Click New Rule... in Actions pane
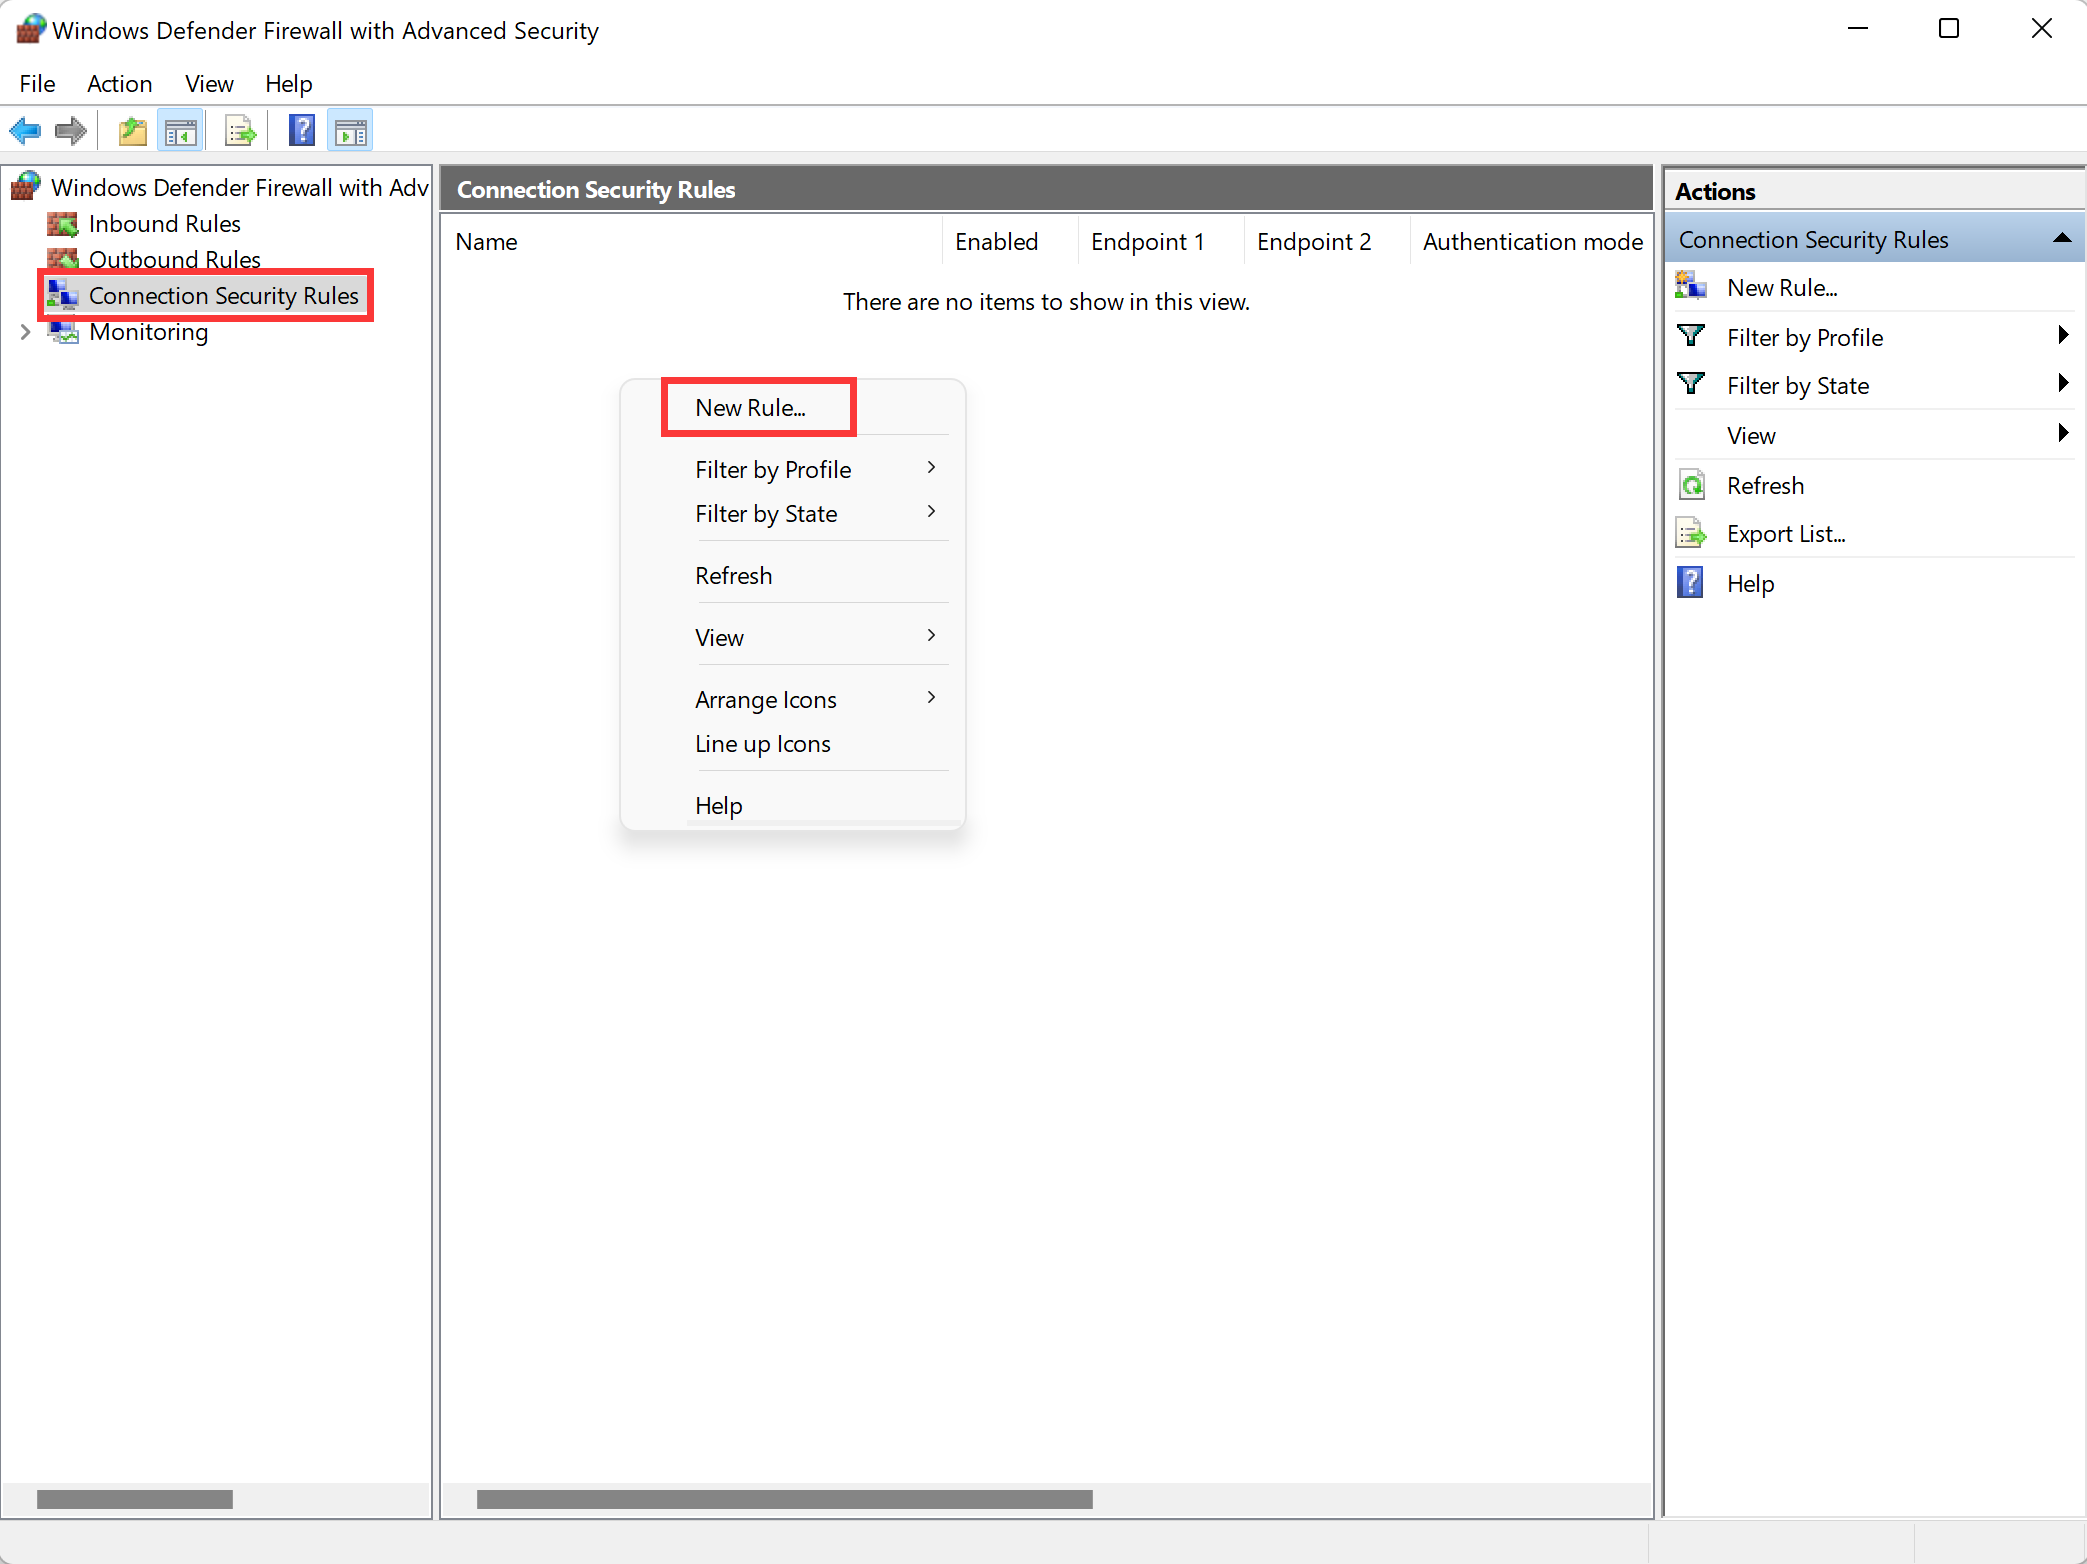2087x1564 pixels. tap(1781, 288)
